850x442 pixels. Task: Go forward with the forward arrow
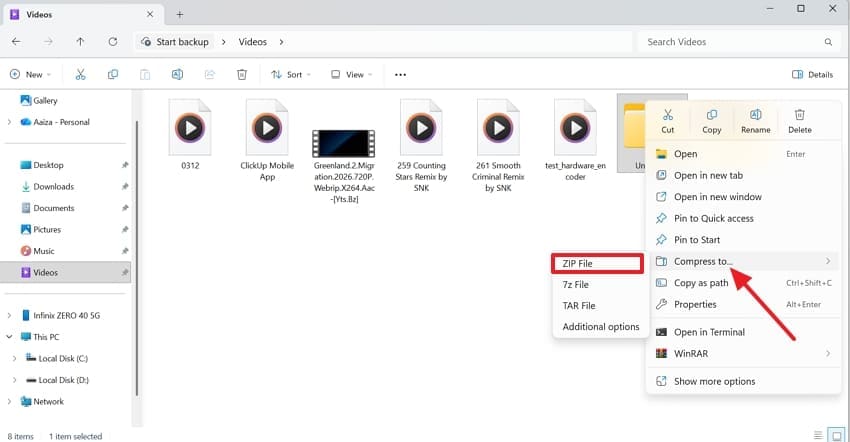[48, 42]
